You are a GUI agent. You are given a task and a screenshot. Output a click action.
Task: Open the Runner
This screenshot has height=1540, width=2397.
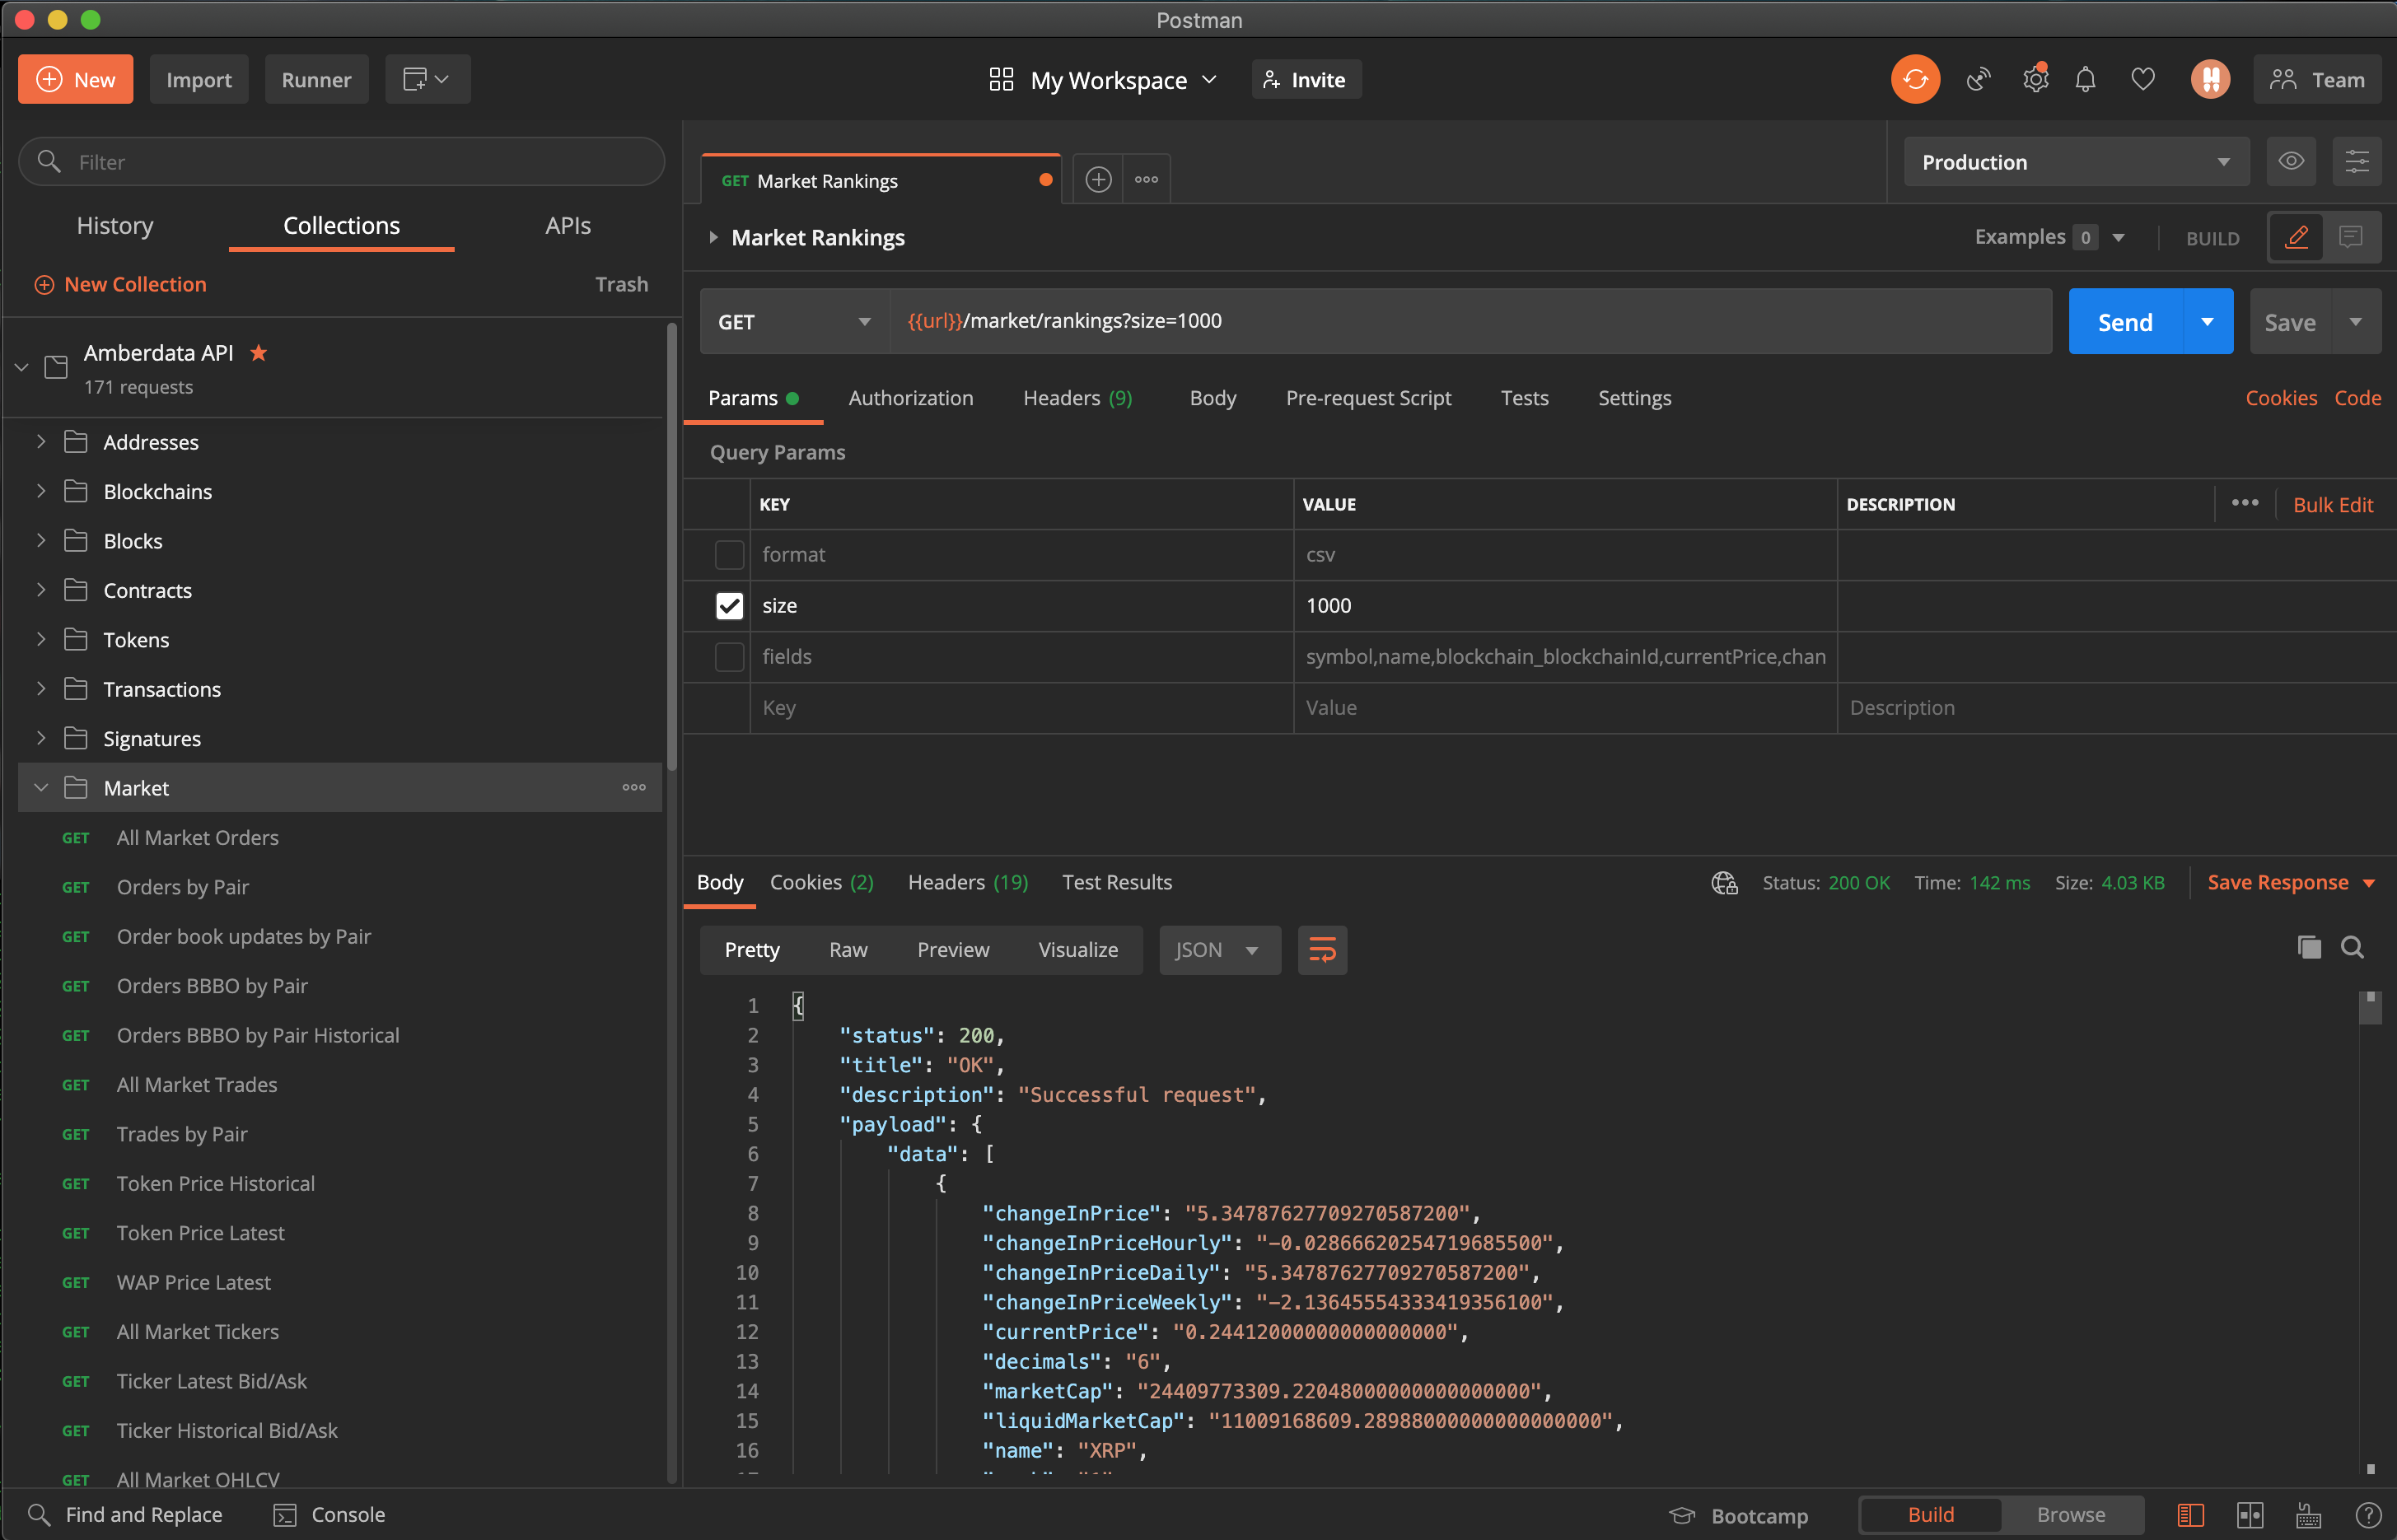click(x=316, y=79)
